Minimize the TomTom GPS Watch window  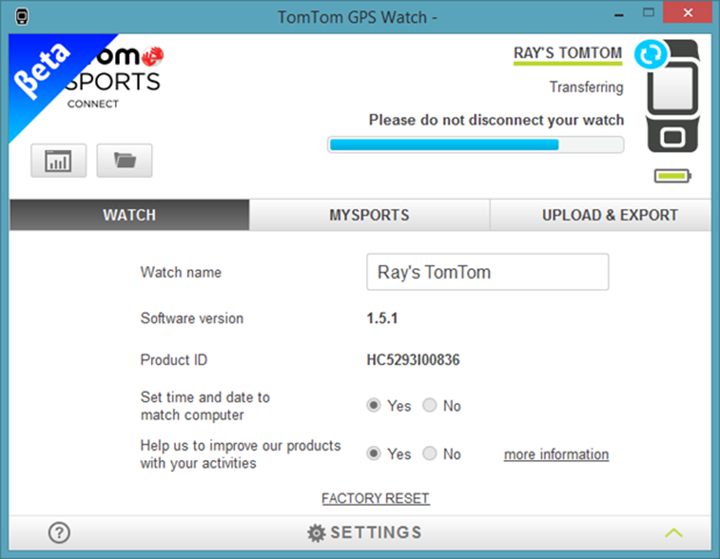pos(619,15)
